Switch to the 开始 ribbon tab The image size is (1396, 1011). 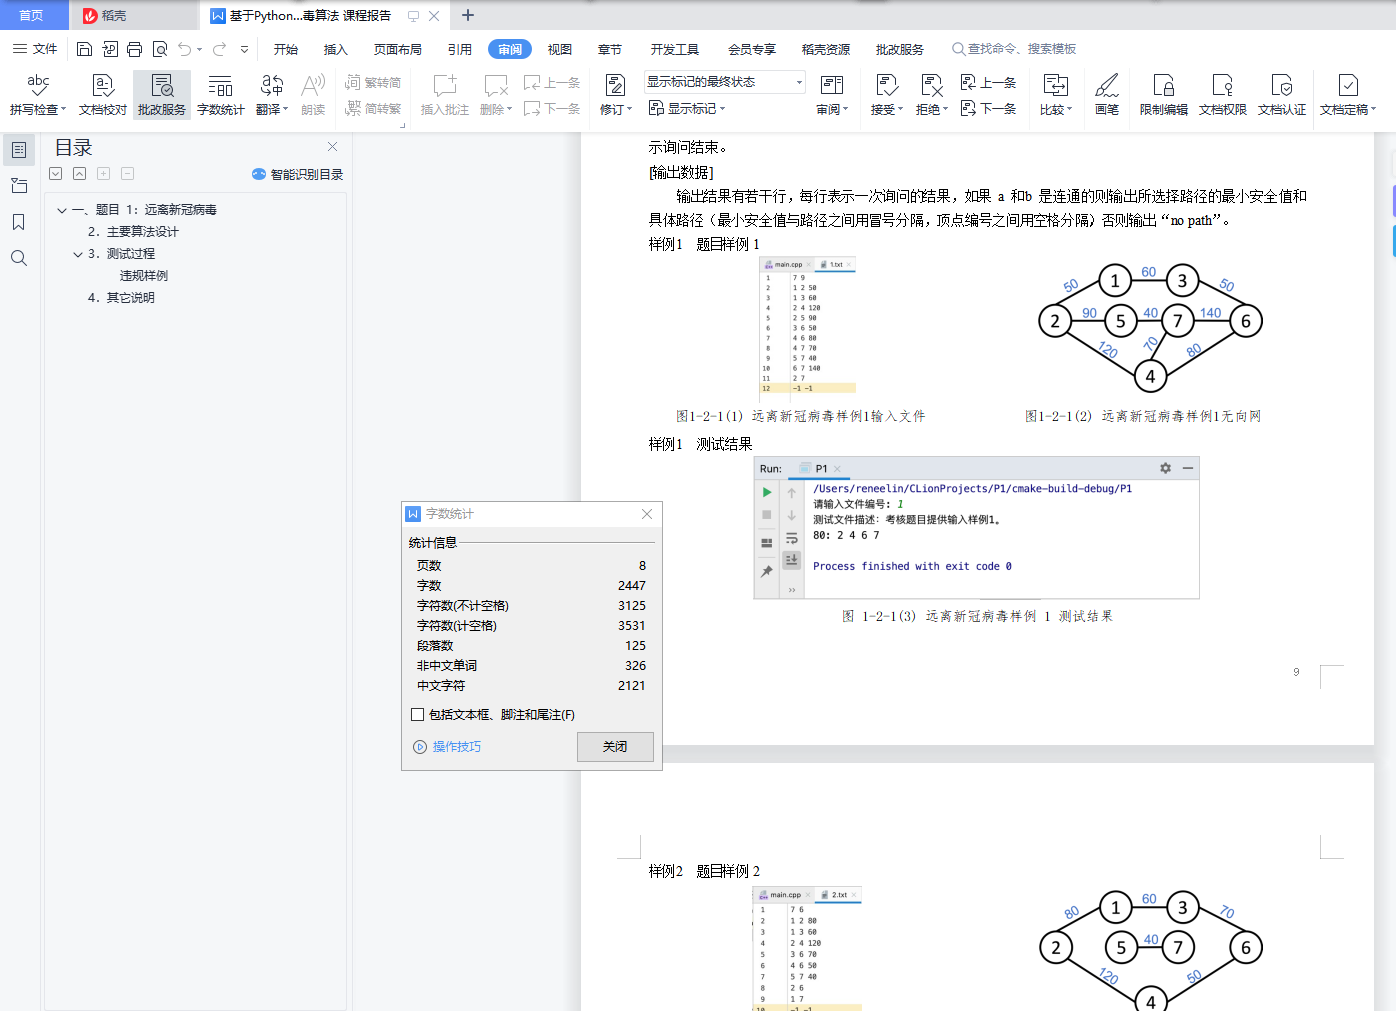click(x=286, y=49)
